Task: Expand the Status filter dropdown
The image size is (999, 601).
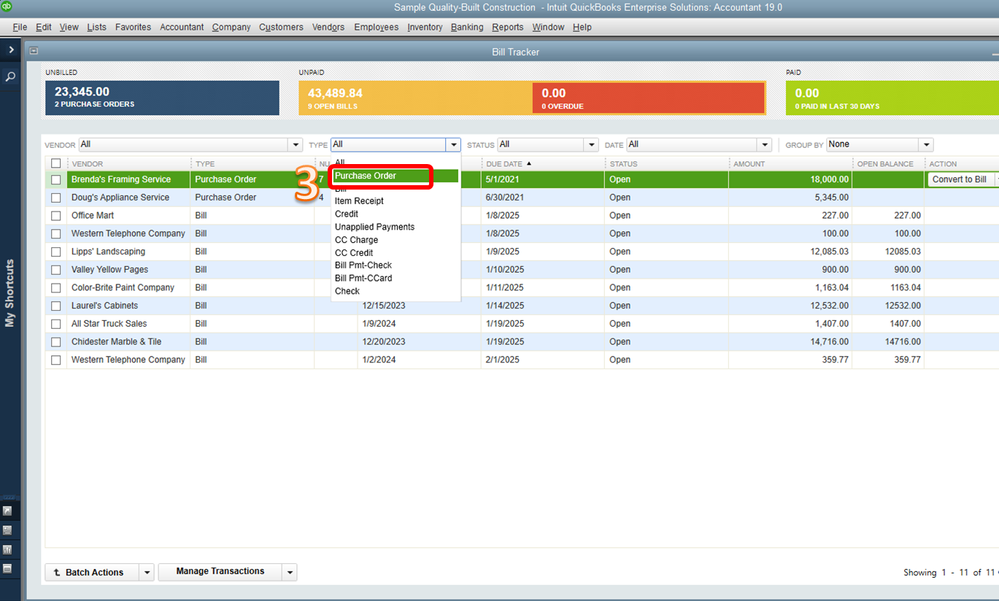Action: click(591, 145)
